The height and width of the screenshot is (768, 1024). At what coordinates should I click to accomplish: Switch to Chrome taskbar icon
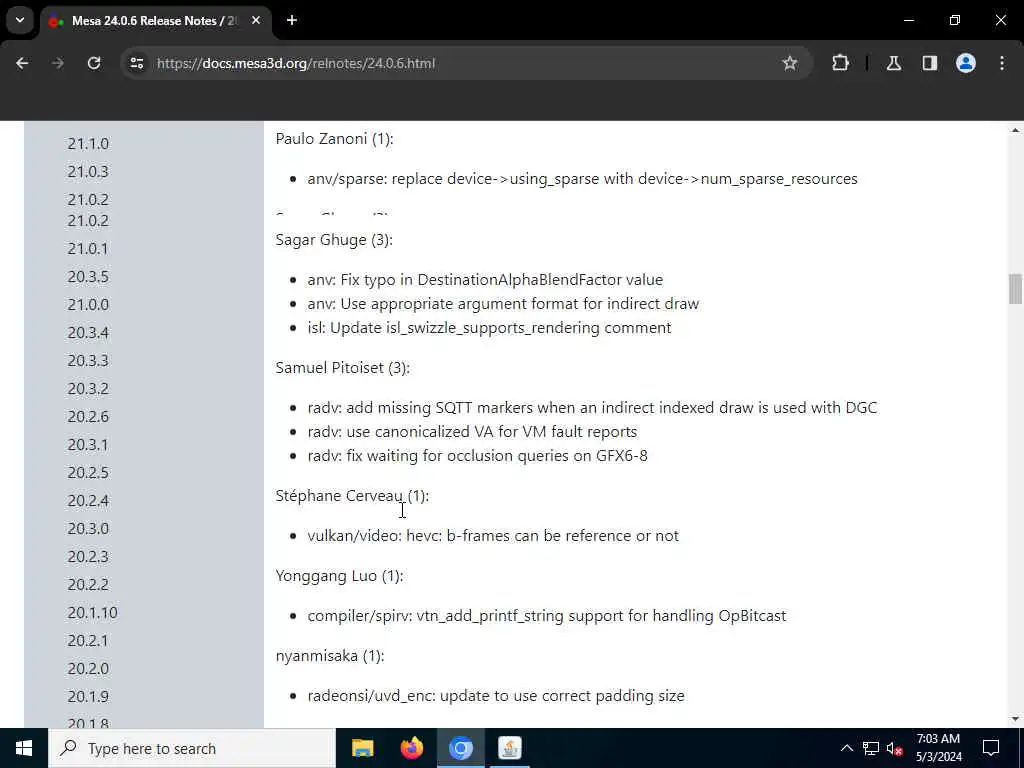coord(460,748)
